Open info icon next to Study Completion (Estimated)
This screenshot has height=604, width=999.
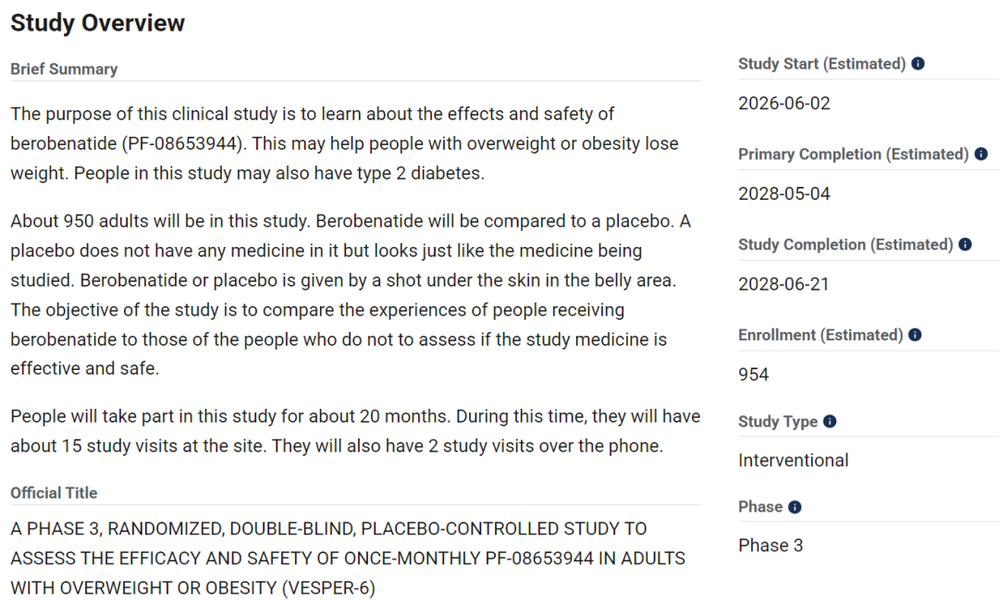click(x=965, y=245)
